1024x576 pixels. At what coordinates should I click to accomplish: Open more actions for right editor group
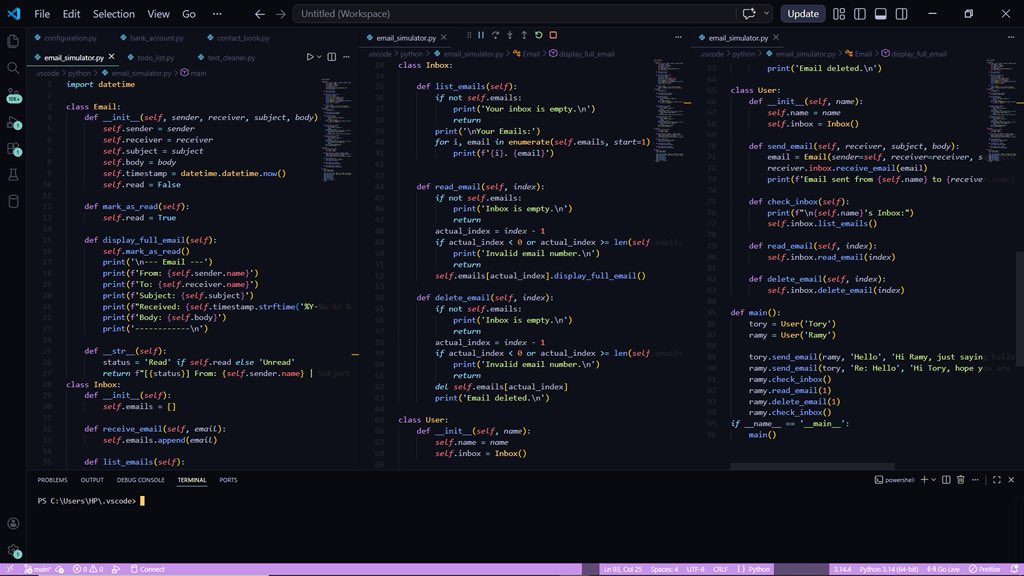pyautogui.click(x=1011, y=37)
